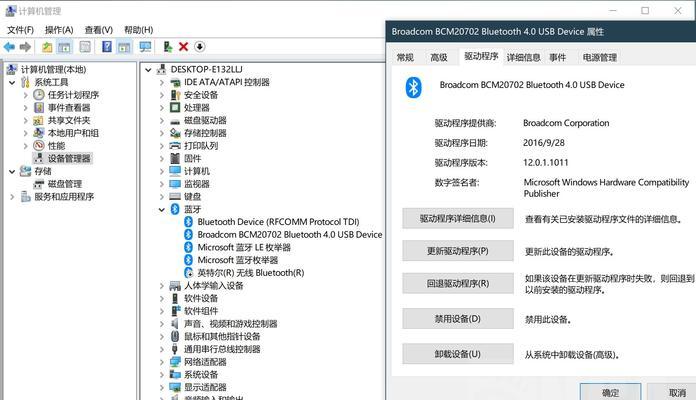Image resolution: width=696 pixels, height=400 pixels.
Task: Collapse the 存储 node in left tree
Action: pos(12,171)
